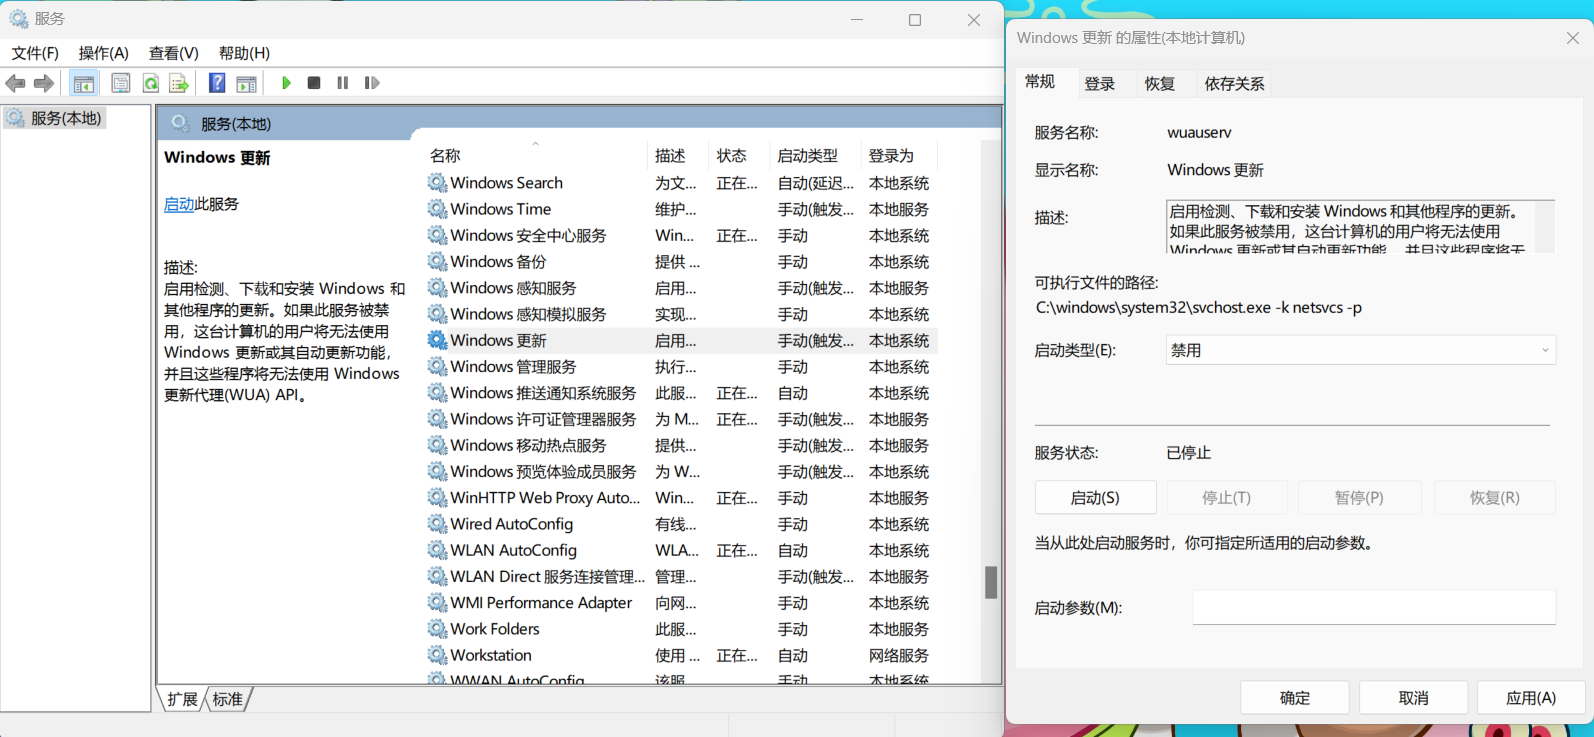Image resolution: width=1594 pixels, height=737 pixels.
Task: Refresh the services list with toolbar icon
Action: pyautogui.click(x=150, y=83)
